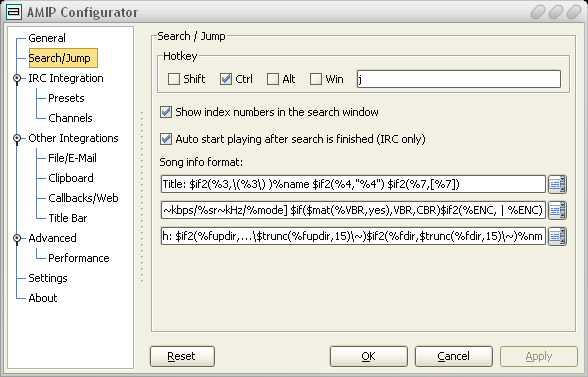Click the Reset button

(182, 356)
